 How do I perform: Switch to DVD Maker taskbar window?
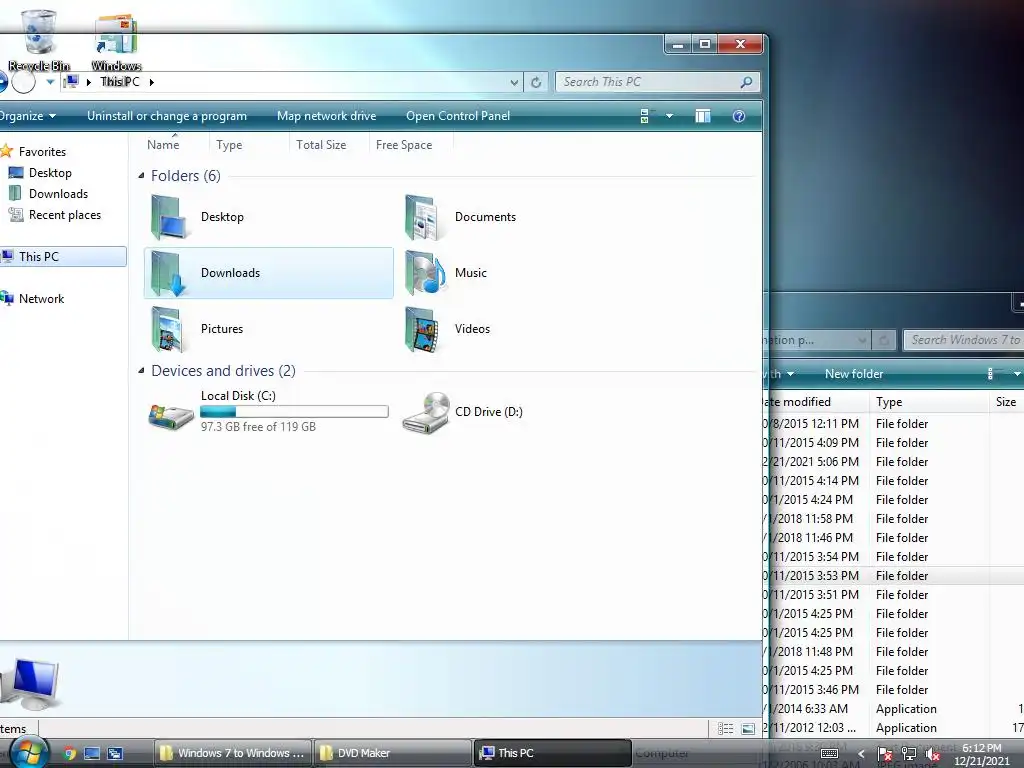[x=392, y=753]
